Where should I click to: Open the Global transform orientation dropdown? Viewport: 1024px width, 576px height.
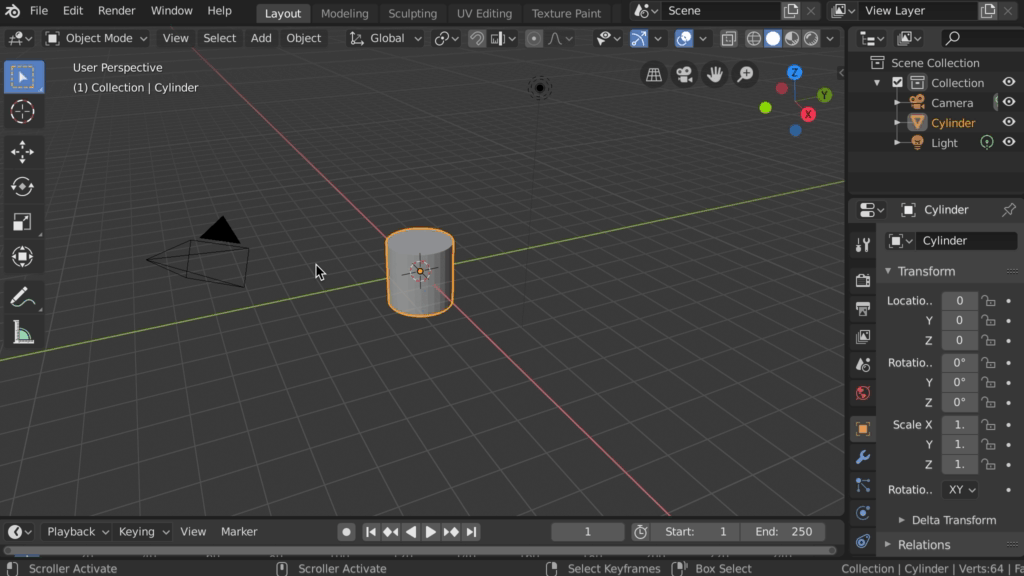point(386,38)
